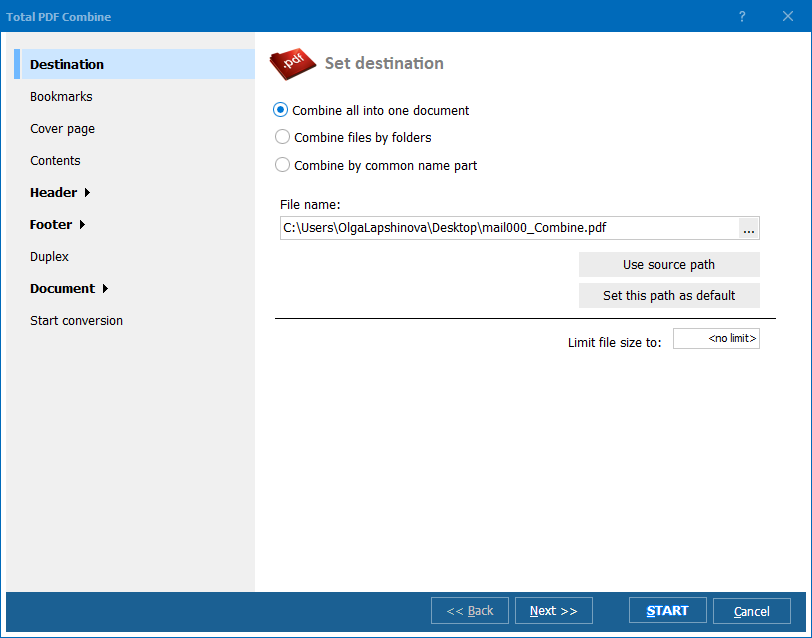The height and width of the screenshot is (638, 812).
Task: Open the Bookmarks settings page
Action: [61, 97]
